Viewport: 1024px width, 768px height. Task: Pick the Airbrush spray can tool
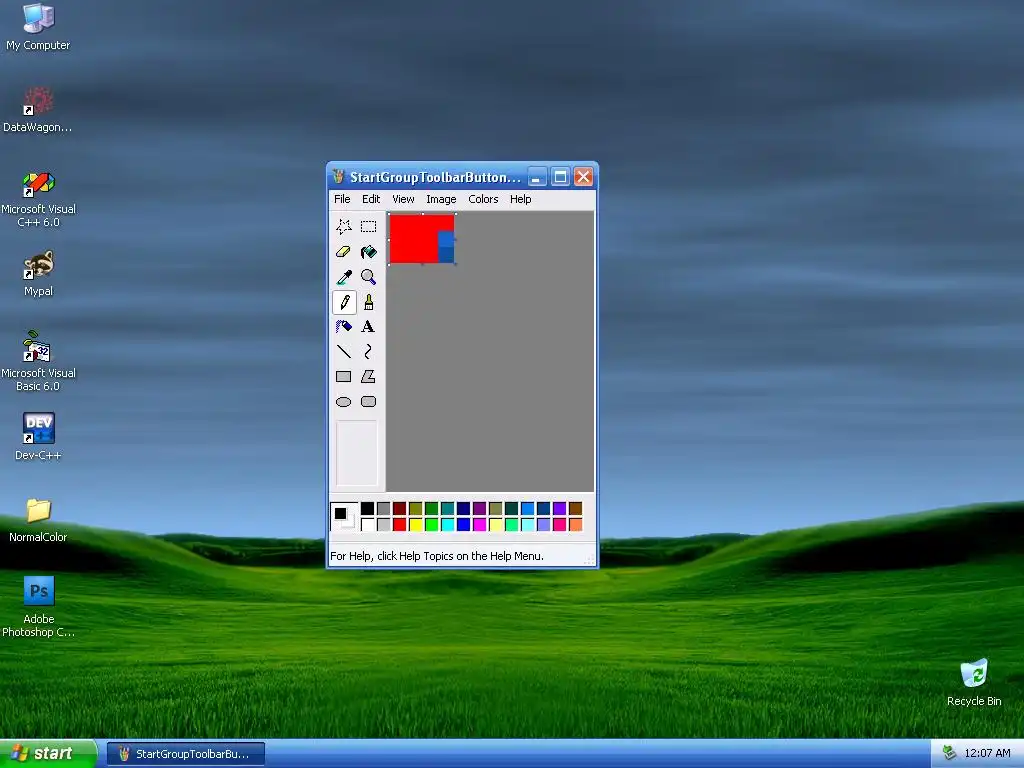[x=344, y=327]
